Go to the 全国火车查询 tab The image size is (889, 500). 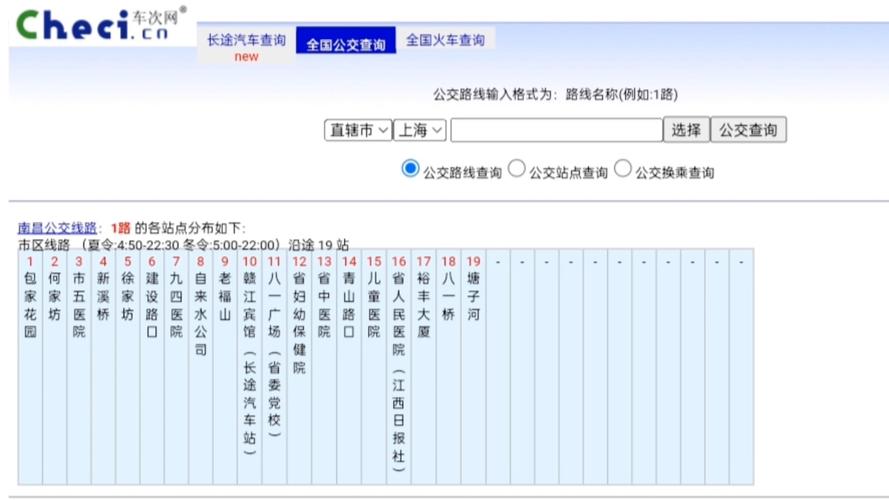click(445, 41)
